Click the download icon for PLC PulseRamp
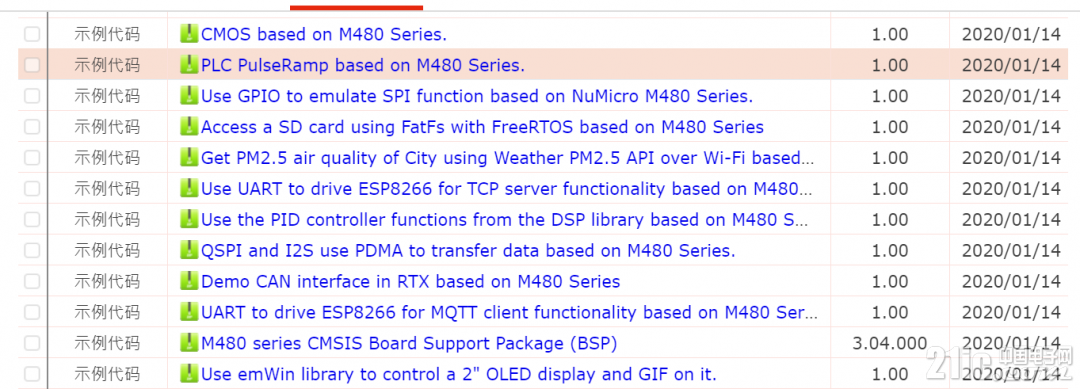Screen dimensions: 1080x389 tap(189, 65)
